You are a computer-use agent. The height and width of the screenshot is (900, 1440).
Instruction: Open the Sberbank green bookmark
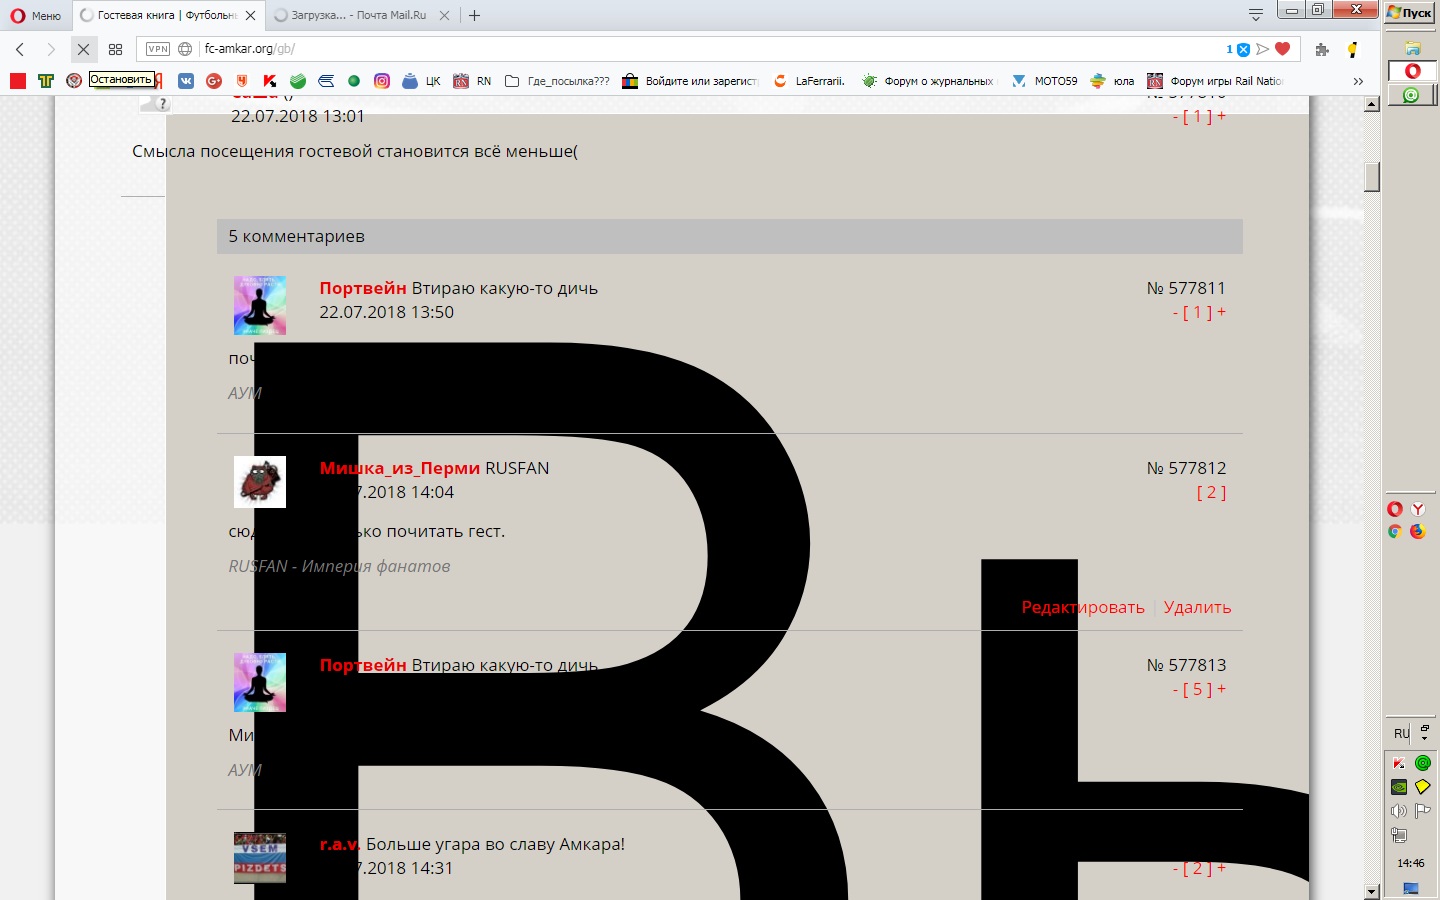pyautogui.click(x=298, y=81)
